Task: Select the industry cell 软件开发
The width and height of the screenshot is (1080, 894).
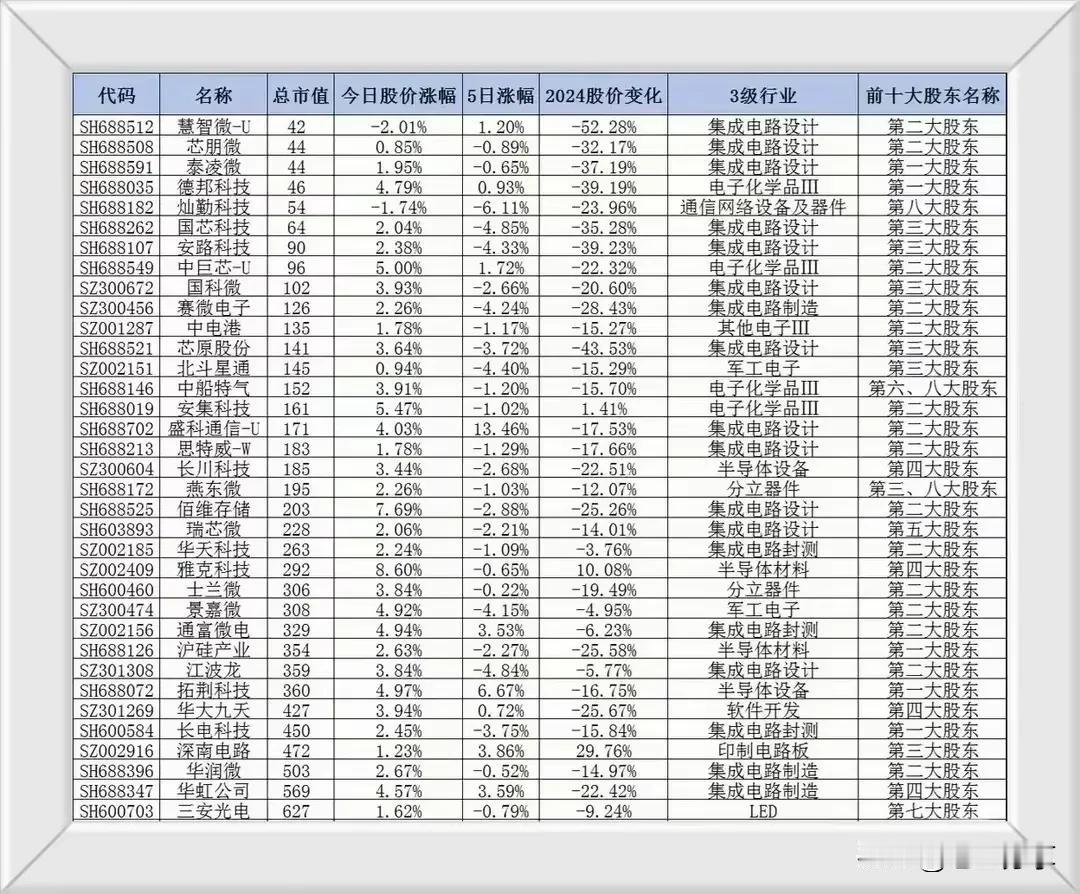Action: [762, 711]
